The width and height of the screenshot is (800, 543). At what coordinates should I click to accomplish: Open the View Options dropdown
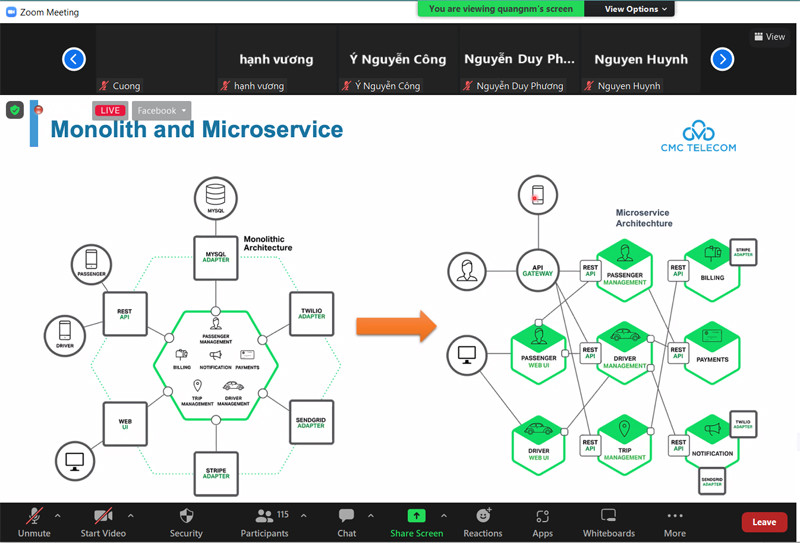(638, 9)
